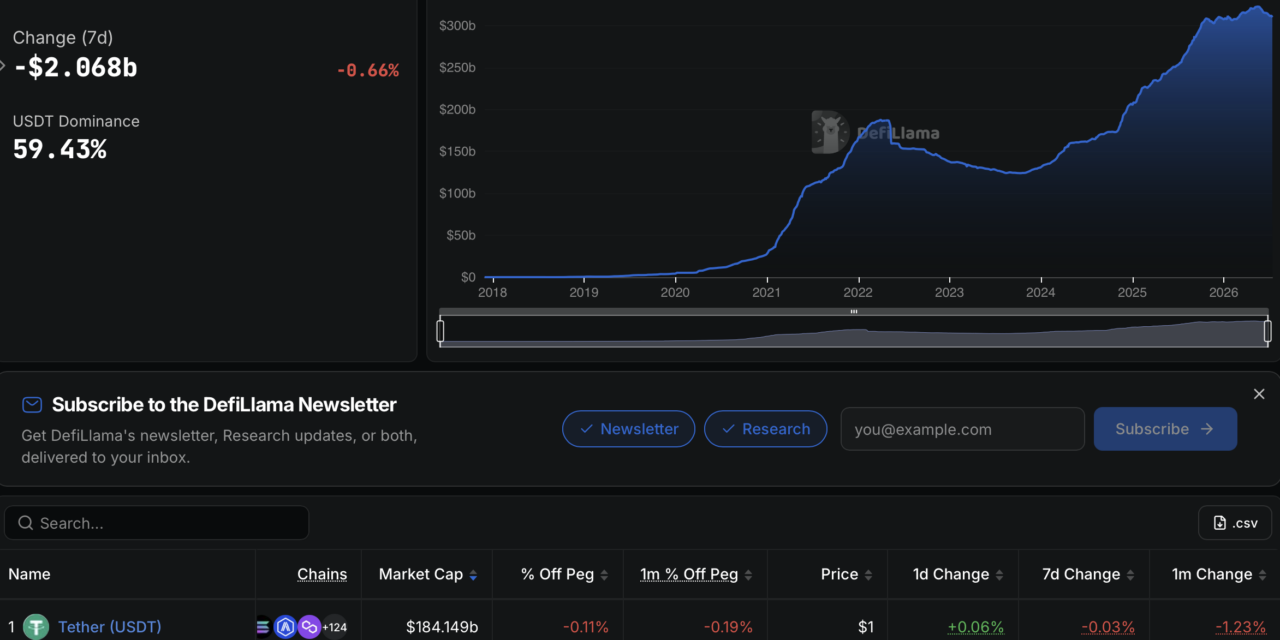Image resolution: width=1280 pixels, height=640 pixels.
Task: Sort by 1d Change column header
Action: [x=957, y=574]
